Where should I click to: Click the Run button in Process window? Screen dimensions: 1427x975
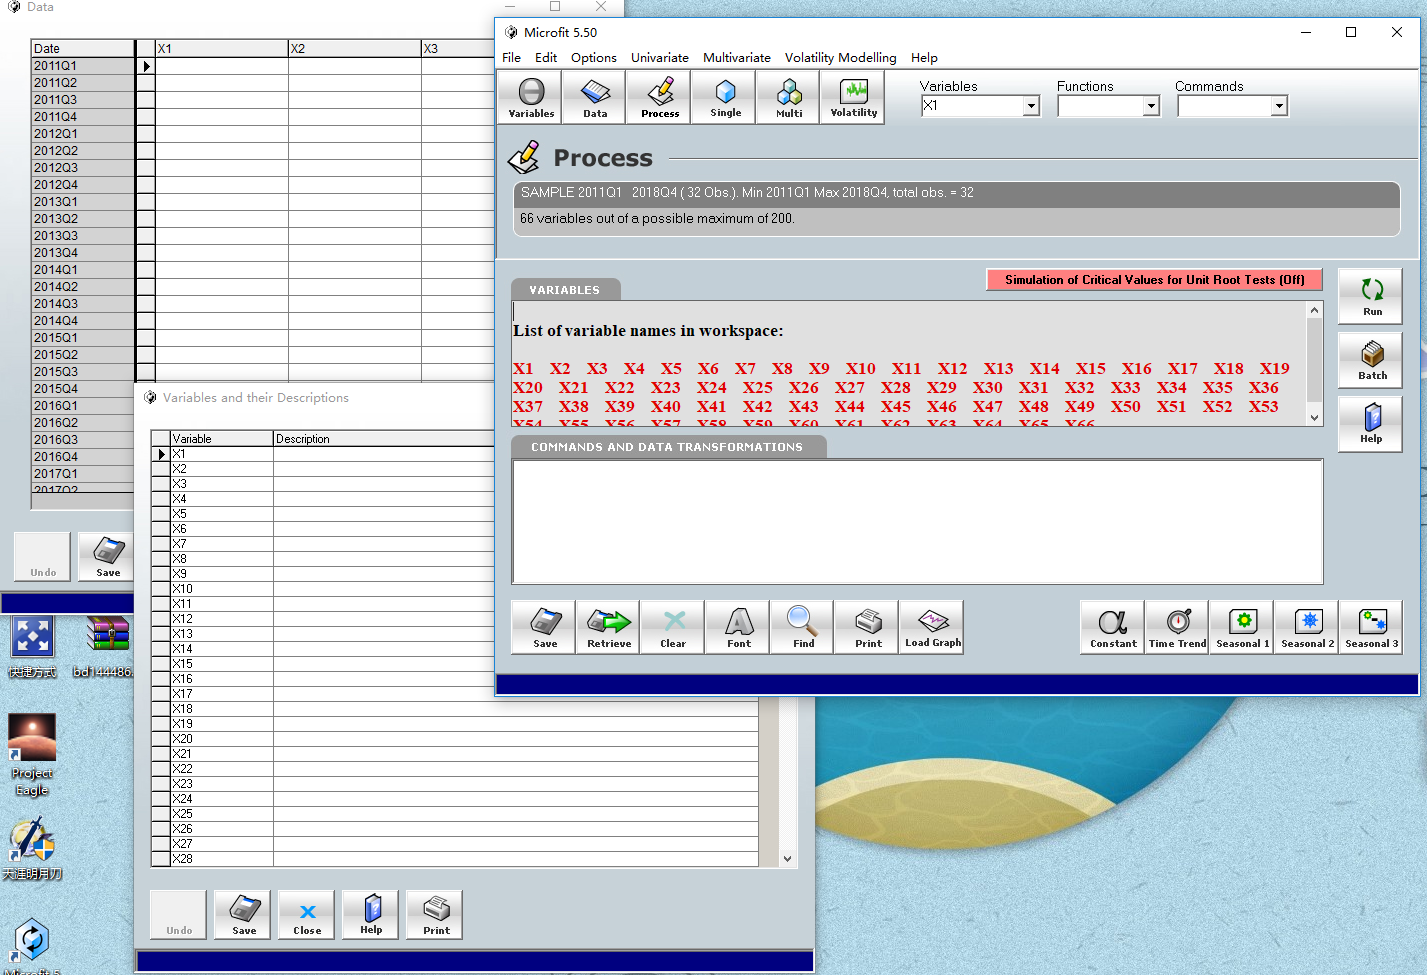[x=1371, y=296]
